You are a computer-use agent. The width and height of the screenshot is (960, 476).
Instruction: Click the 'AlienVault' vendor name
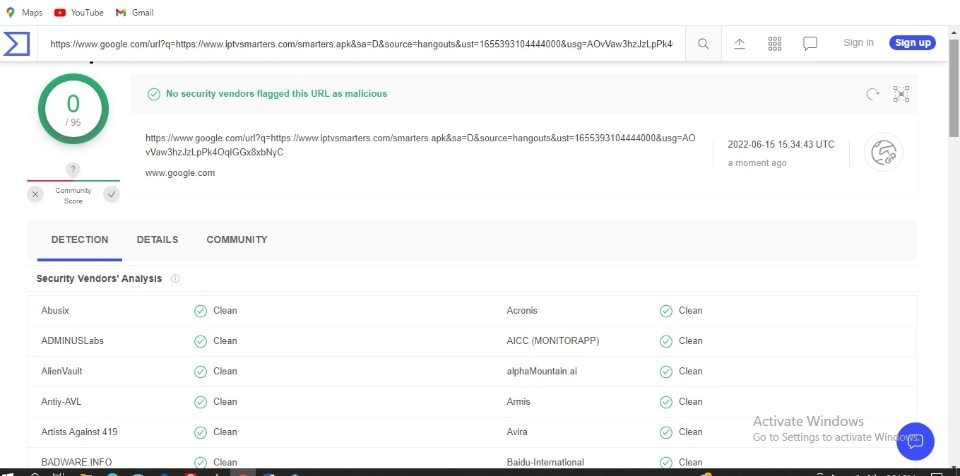[61, 371]
